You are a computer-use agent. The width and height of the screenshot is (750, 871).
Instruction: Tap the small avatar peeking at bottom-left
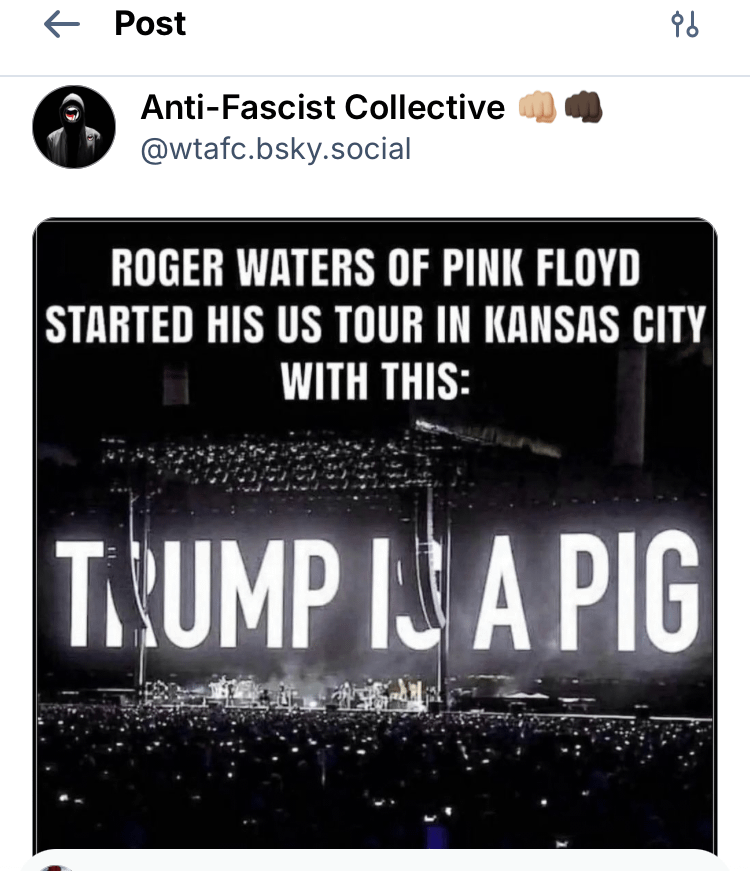pos(55,864)
